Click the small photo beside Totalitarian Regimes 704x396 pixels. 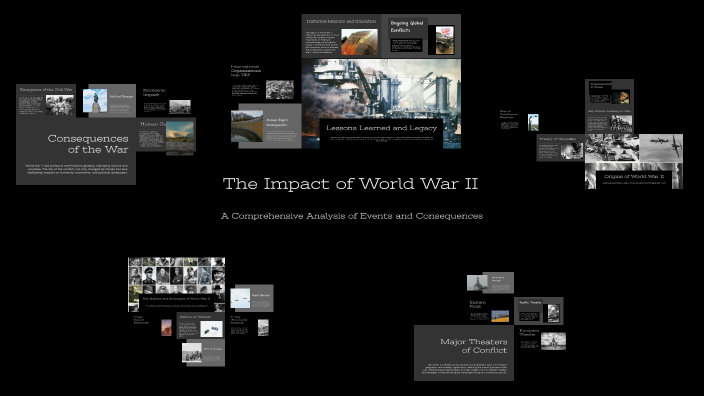(533, 123)
